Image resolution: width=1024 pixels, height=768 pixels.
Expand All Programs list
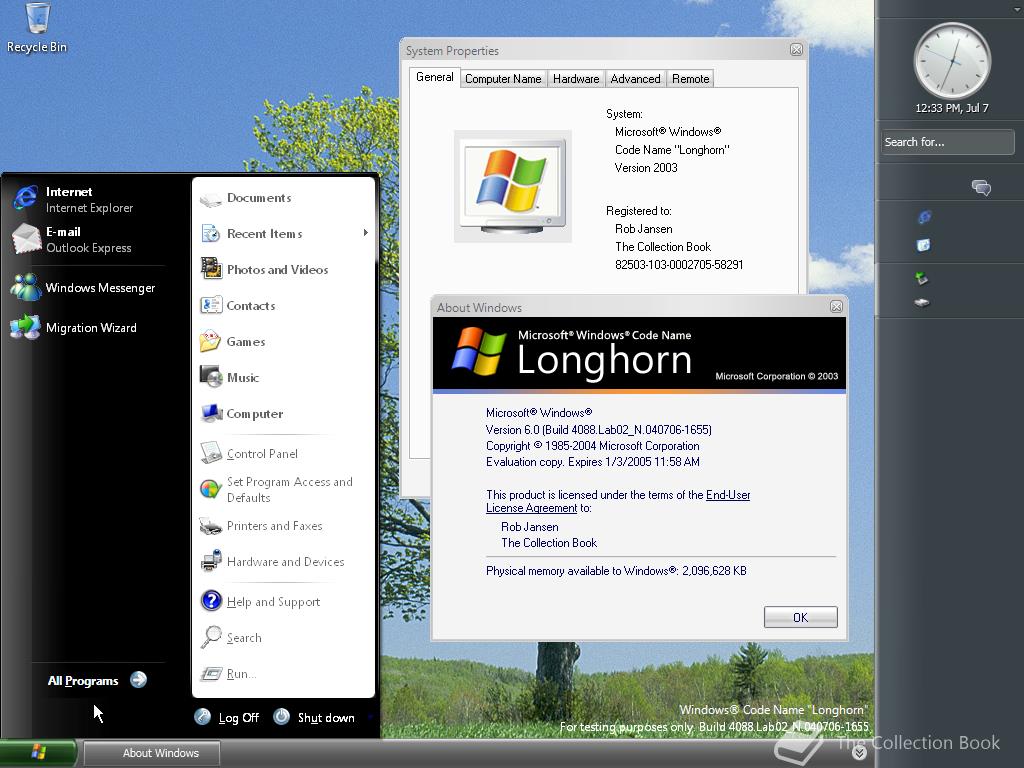[x=97, y=680]
